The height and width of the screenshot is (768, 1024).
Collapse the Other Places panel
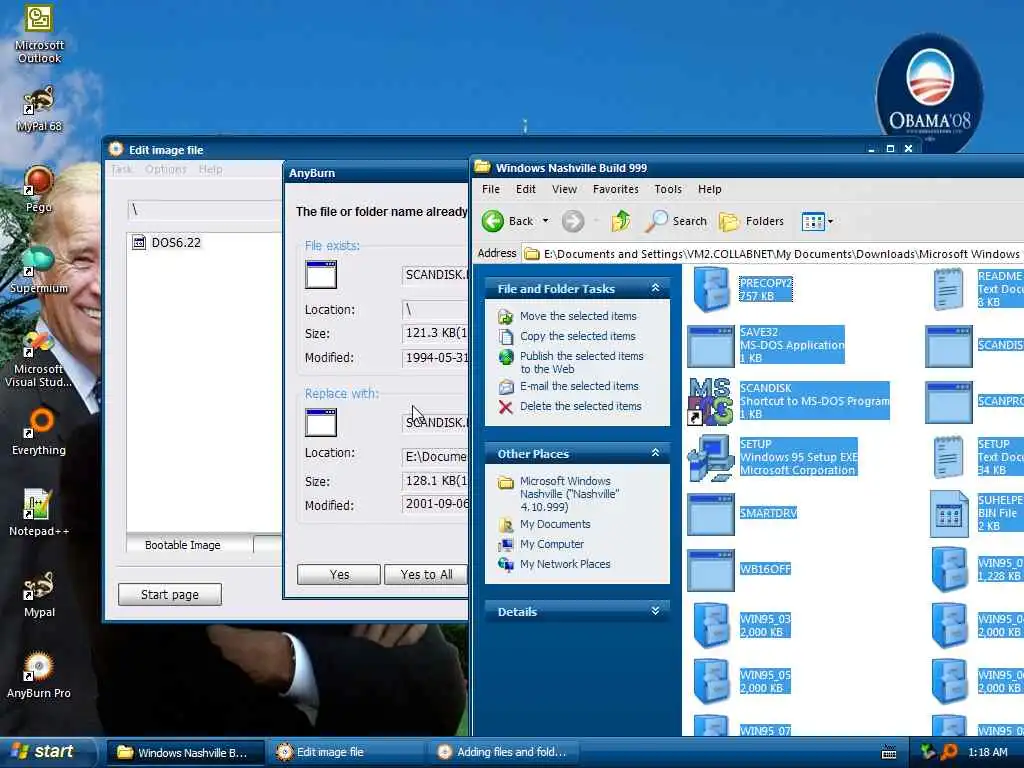[x=655, y=453]
